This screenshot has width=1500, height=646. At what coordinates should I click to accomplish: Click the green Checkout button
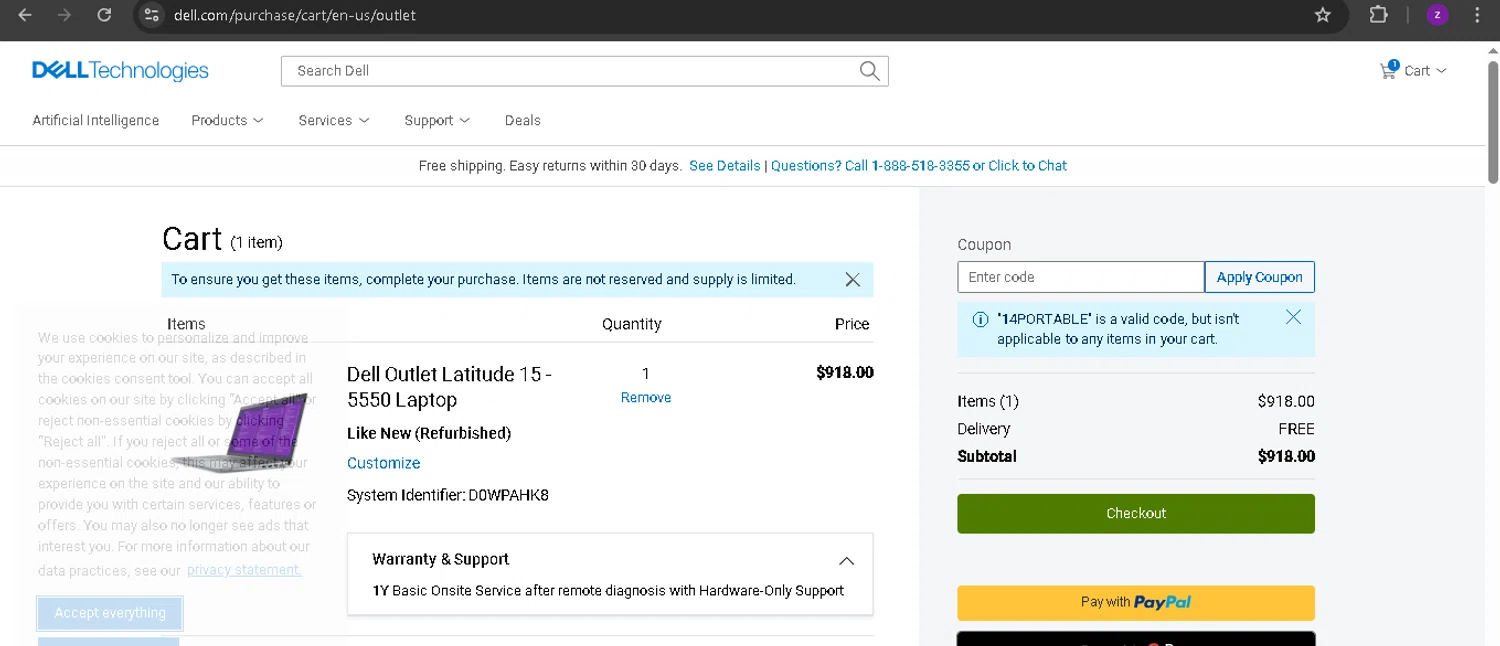point(1136,513)
